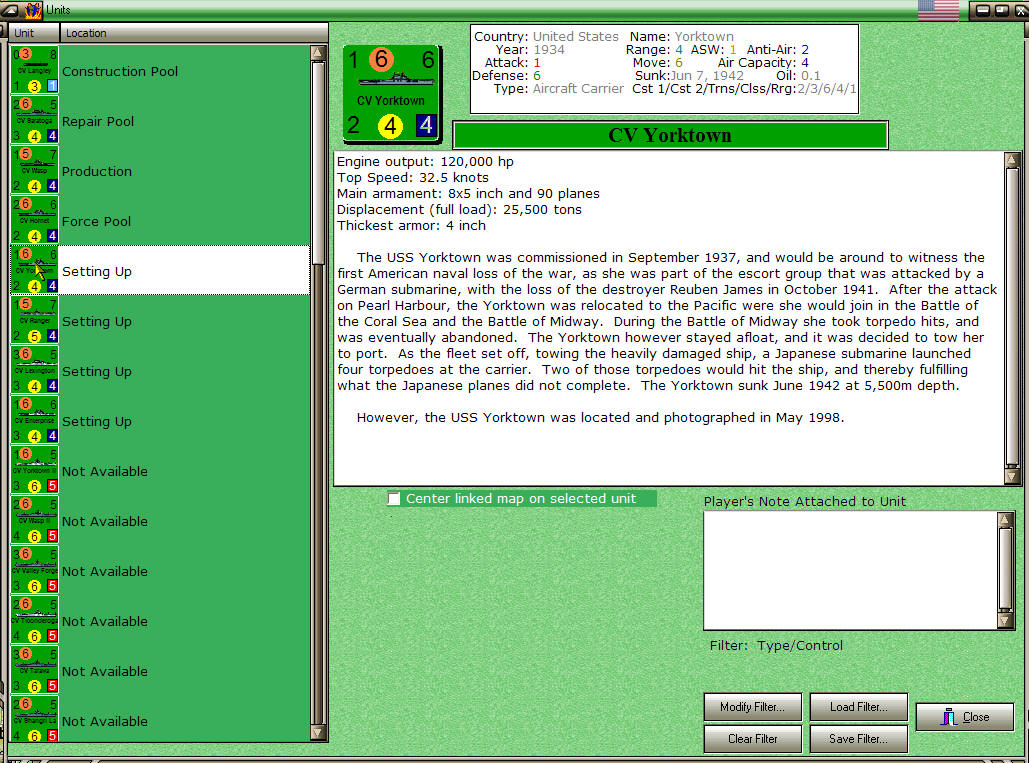Click the Production location text

pyautogui.click(x=96, y=171)
